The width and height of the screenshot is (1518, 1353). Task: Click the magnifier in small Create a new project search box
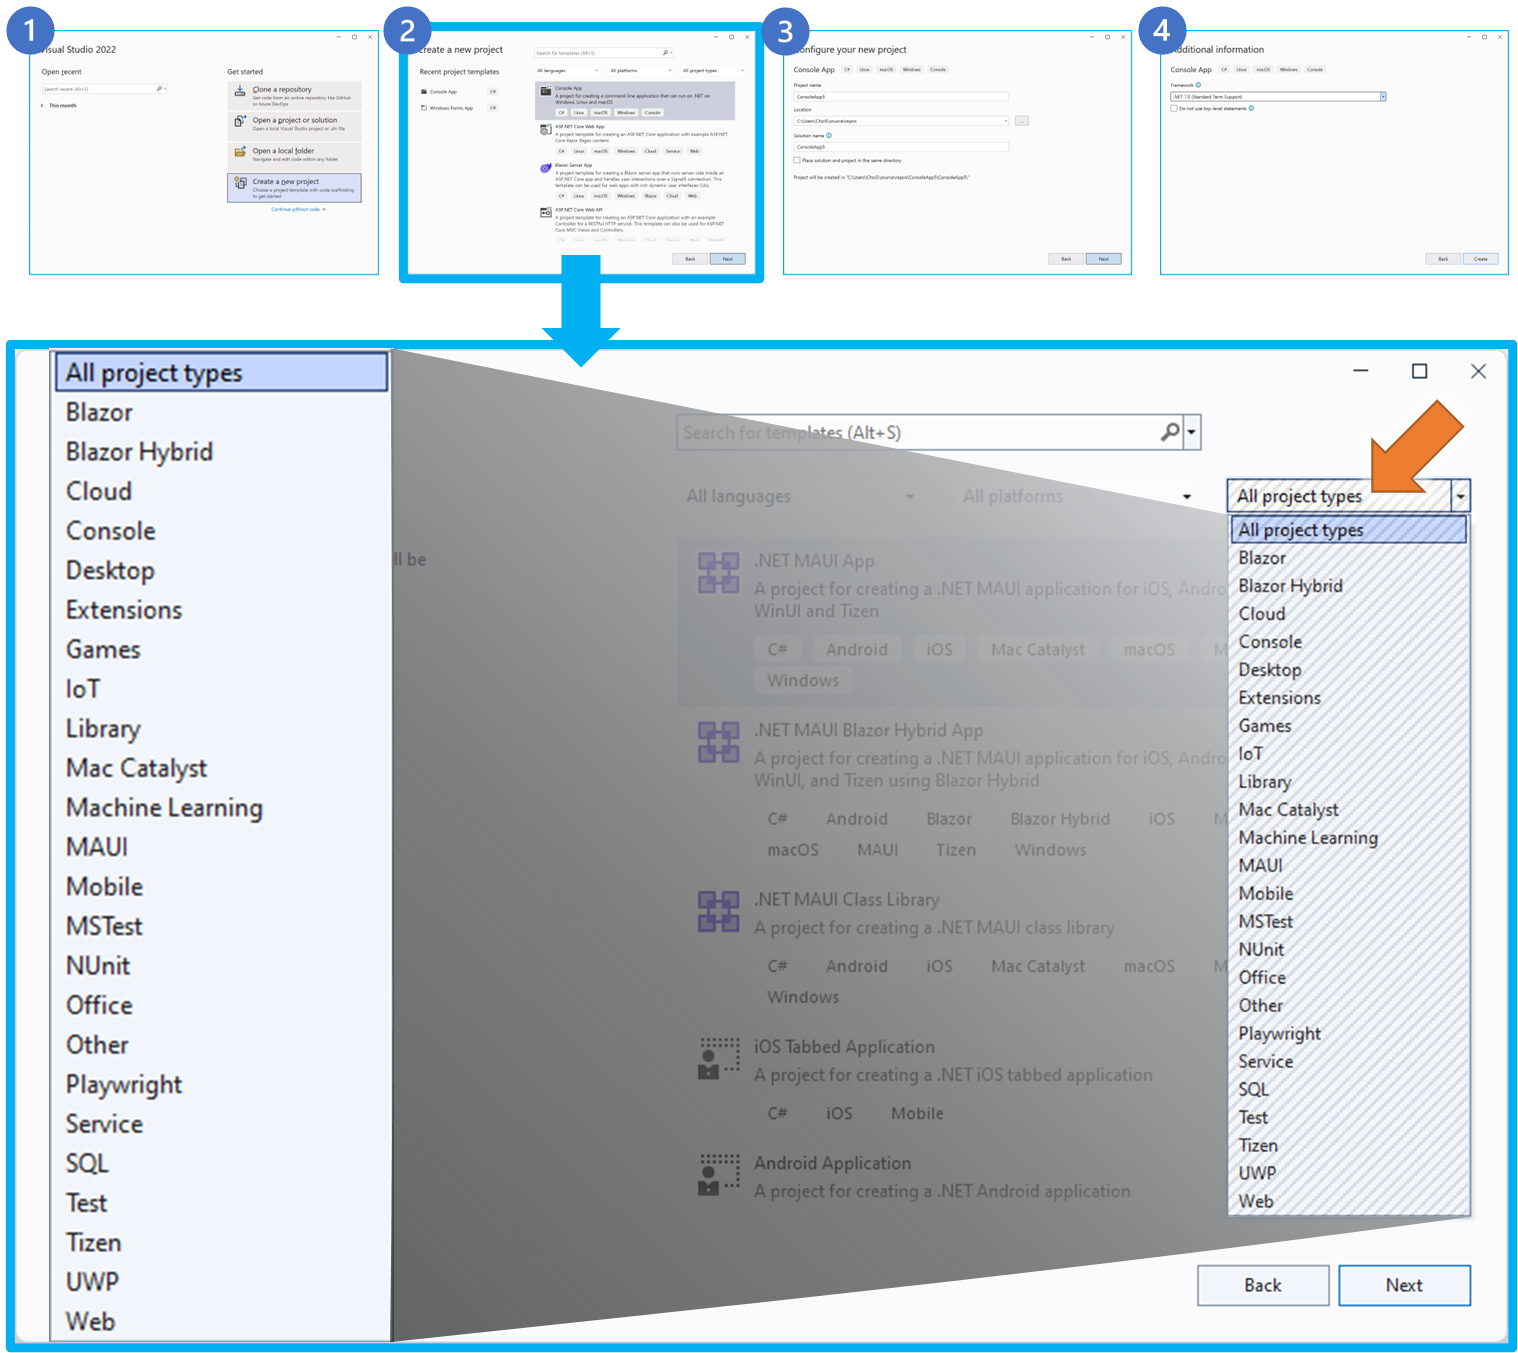pyautogui.click(x=665, y=53)
